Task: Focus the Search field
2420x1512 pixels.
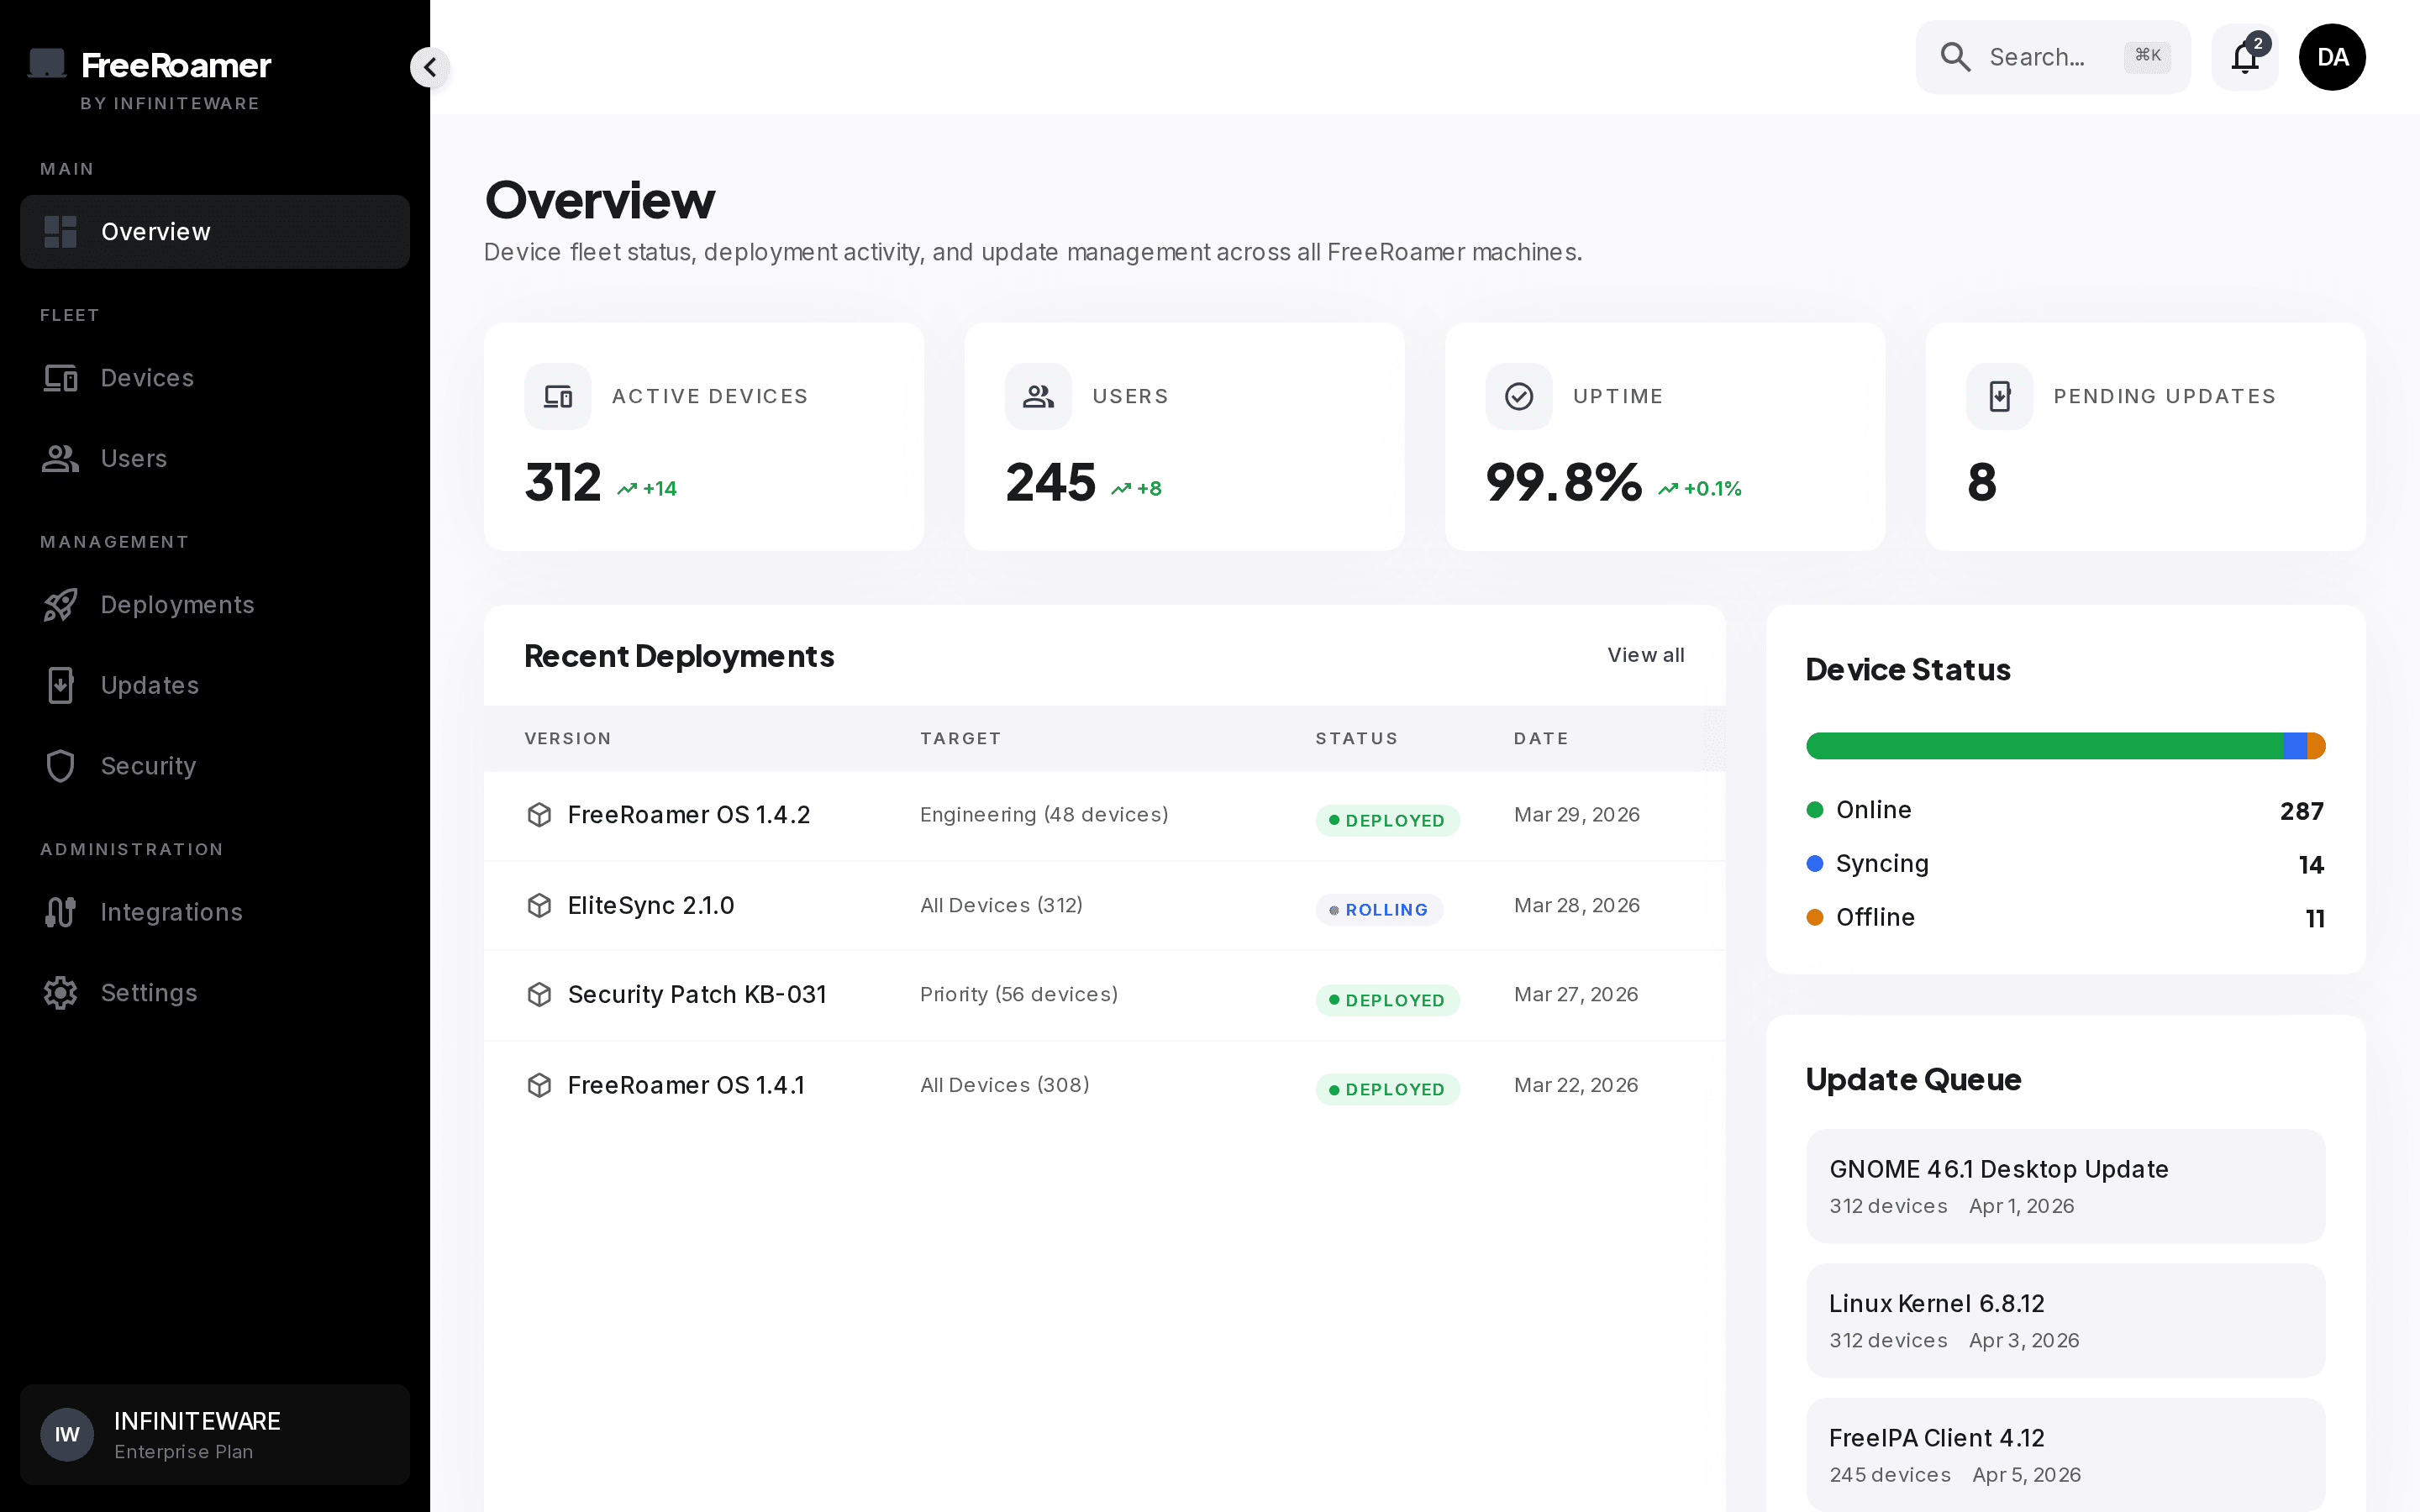Action: 2052,57
